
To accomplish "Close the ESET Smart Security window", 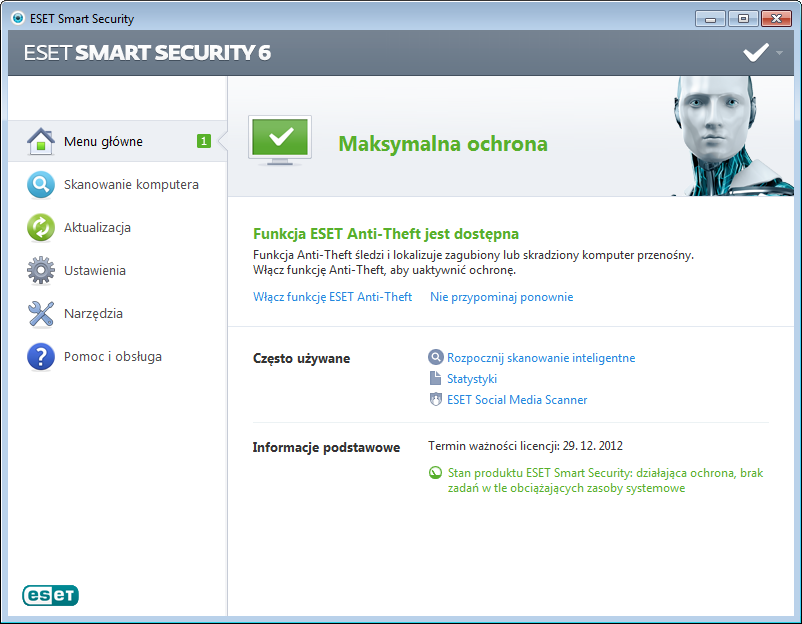I will point(776,19).
